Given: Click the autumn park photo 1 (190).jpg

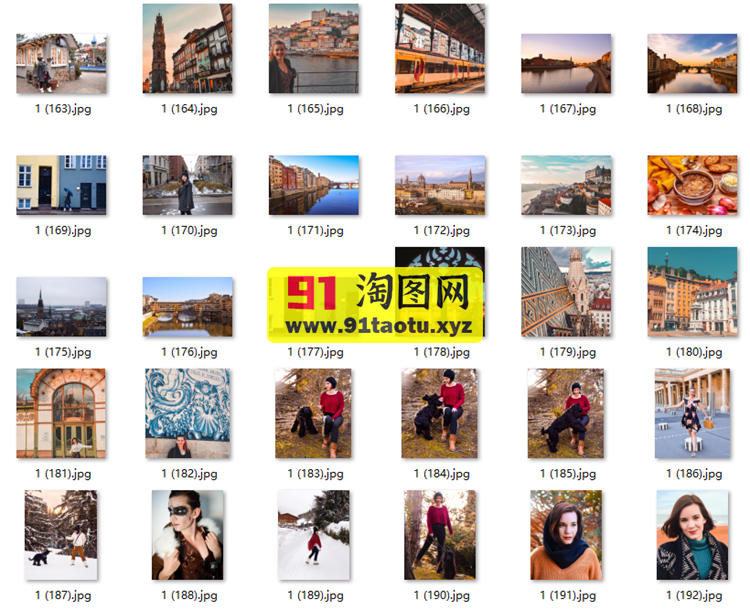Looking at the screenshot, I should point(440,535).
